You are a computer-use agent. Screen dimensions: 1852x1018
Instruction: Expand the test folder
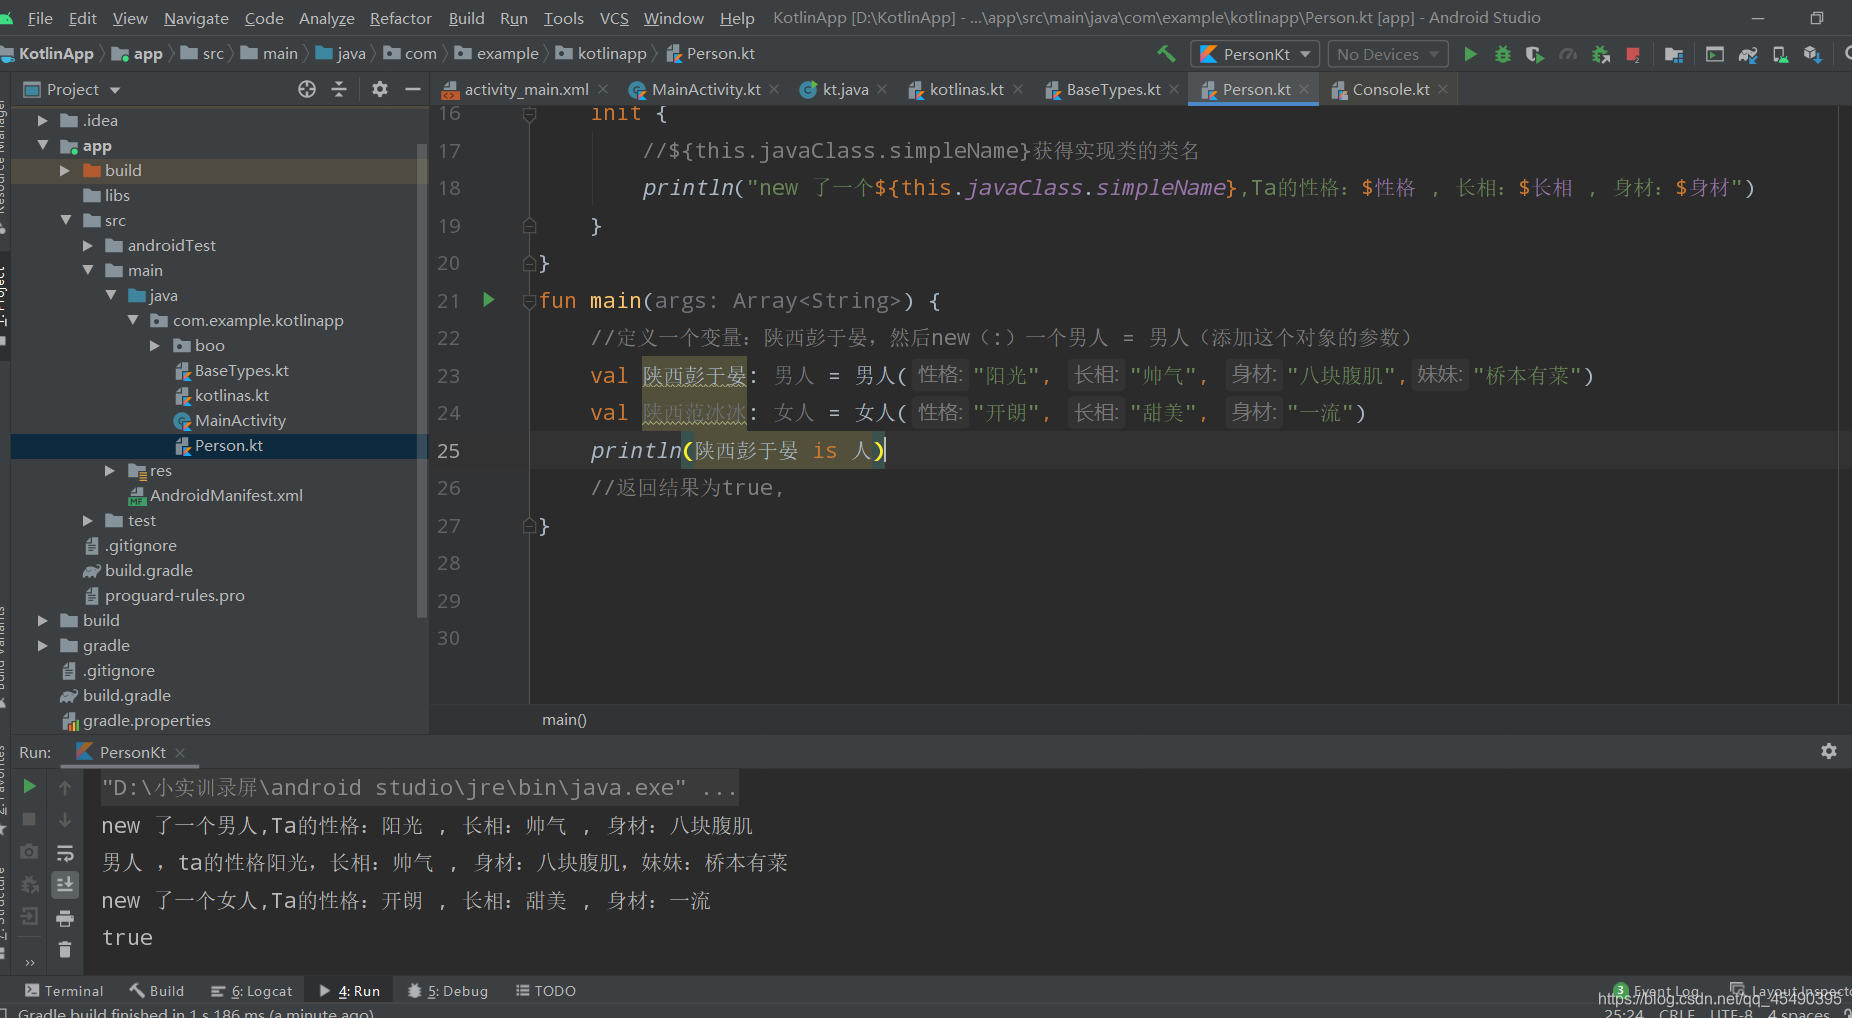88,520
